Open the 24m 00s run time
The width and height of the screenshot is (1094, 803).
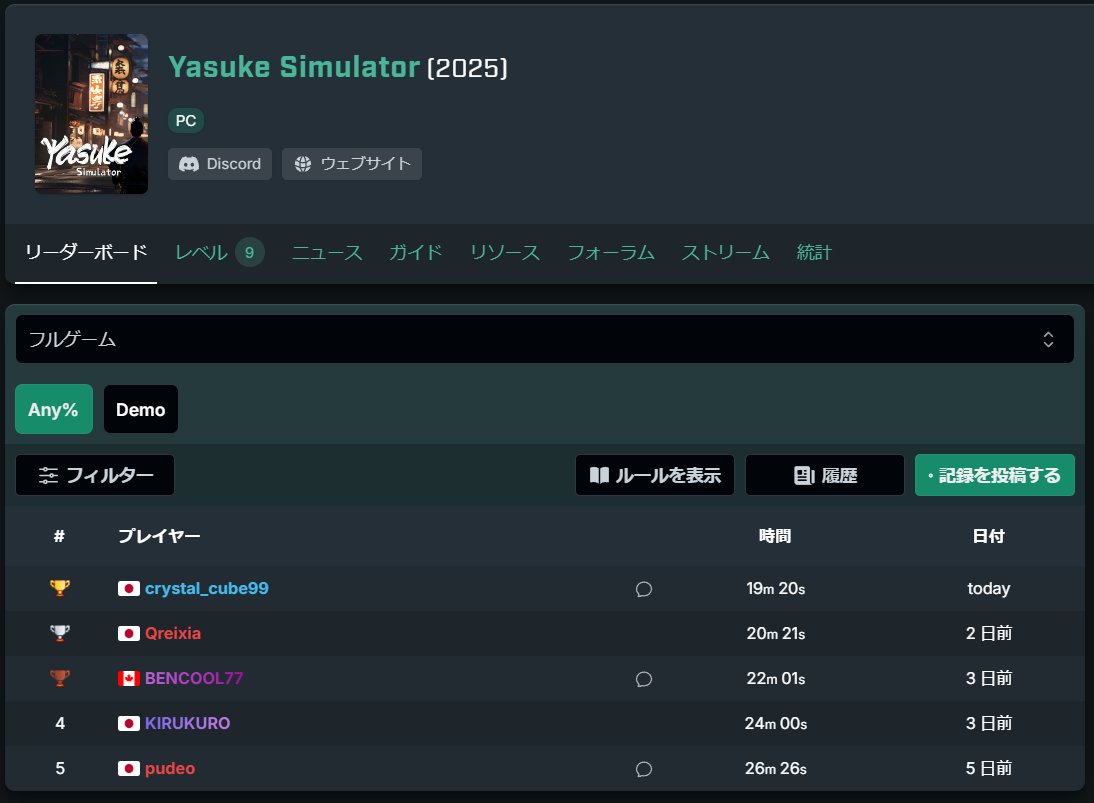pyautogui.click(x=776, y=723)
